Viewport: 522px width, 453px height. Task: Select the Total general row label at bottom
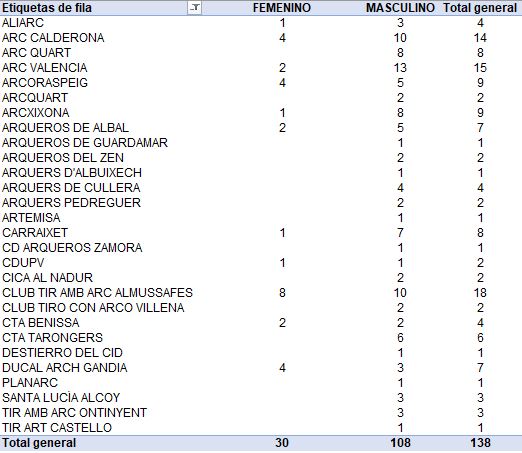point(39,443)
